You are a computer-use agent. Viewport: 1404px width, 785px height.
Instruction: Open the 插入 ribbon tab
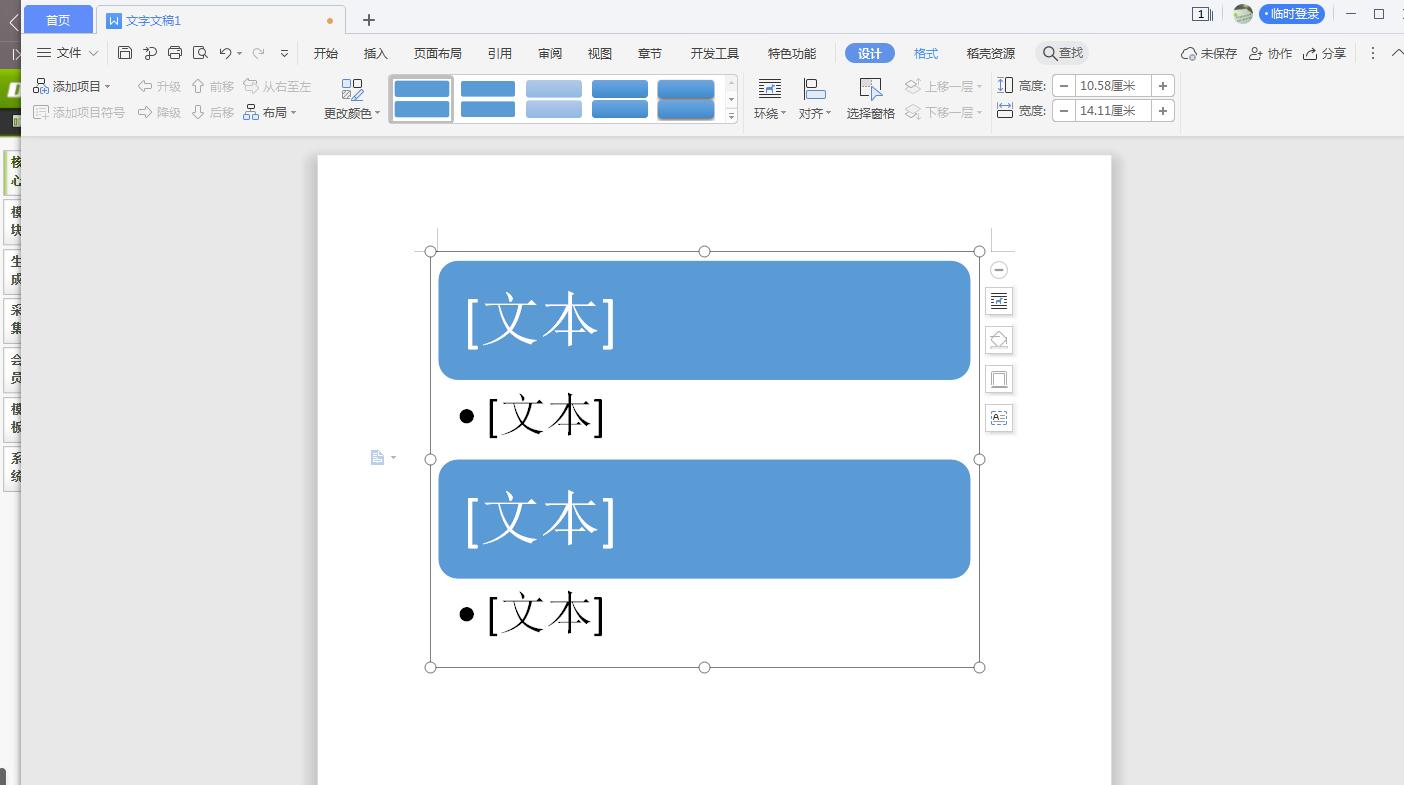(x=376, y=54)
